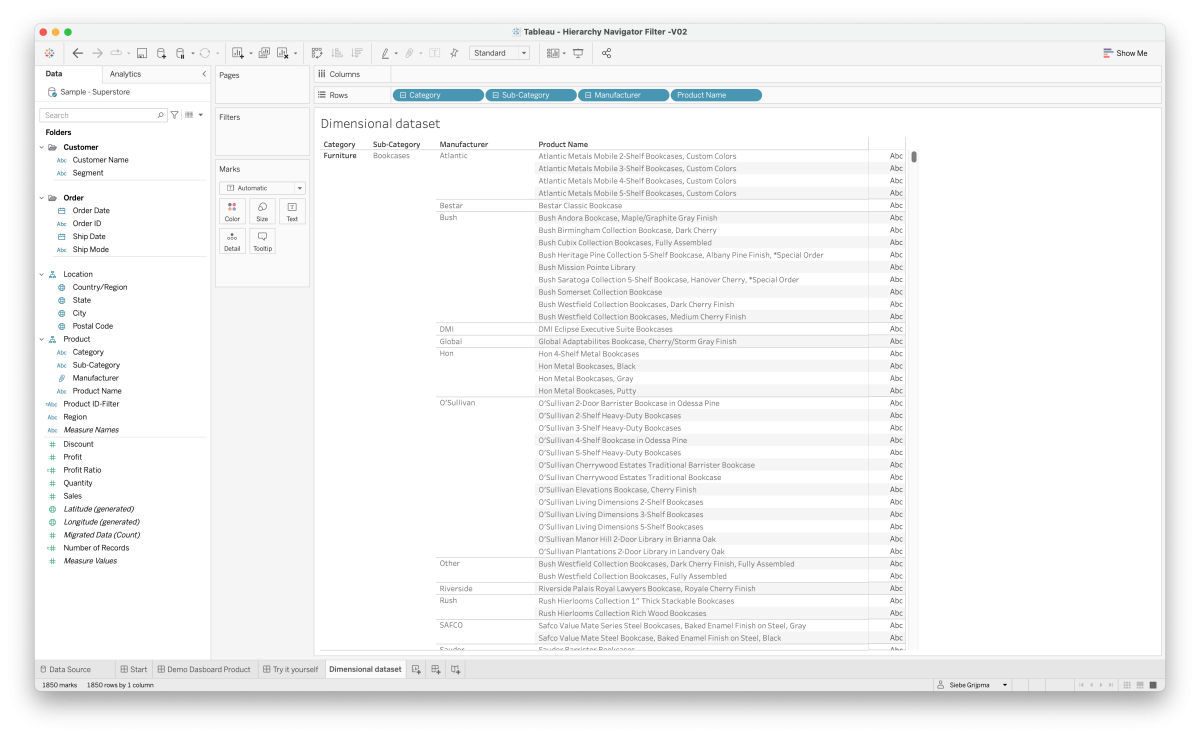Open the Standard fit dropdown
Screen dimensions: 1200x737
[524, 52]
